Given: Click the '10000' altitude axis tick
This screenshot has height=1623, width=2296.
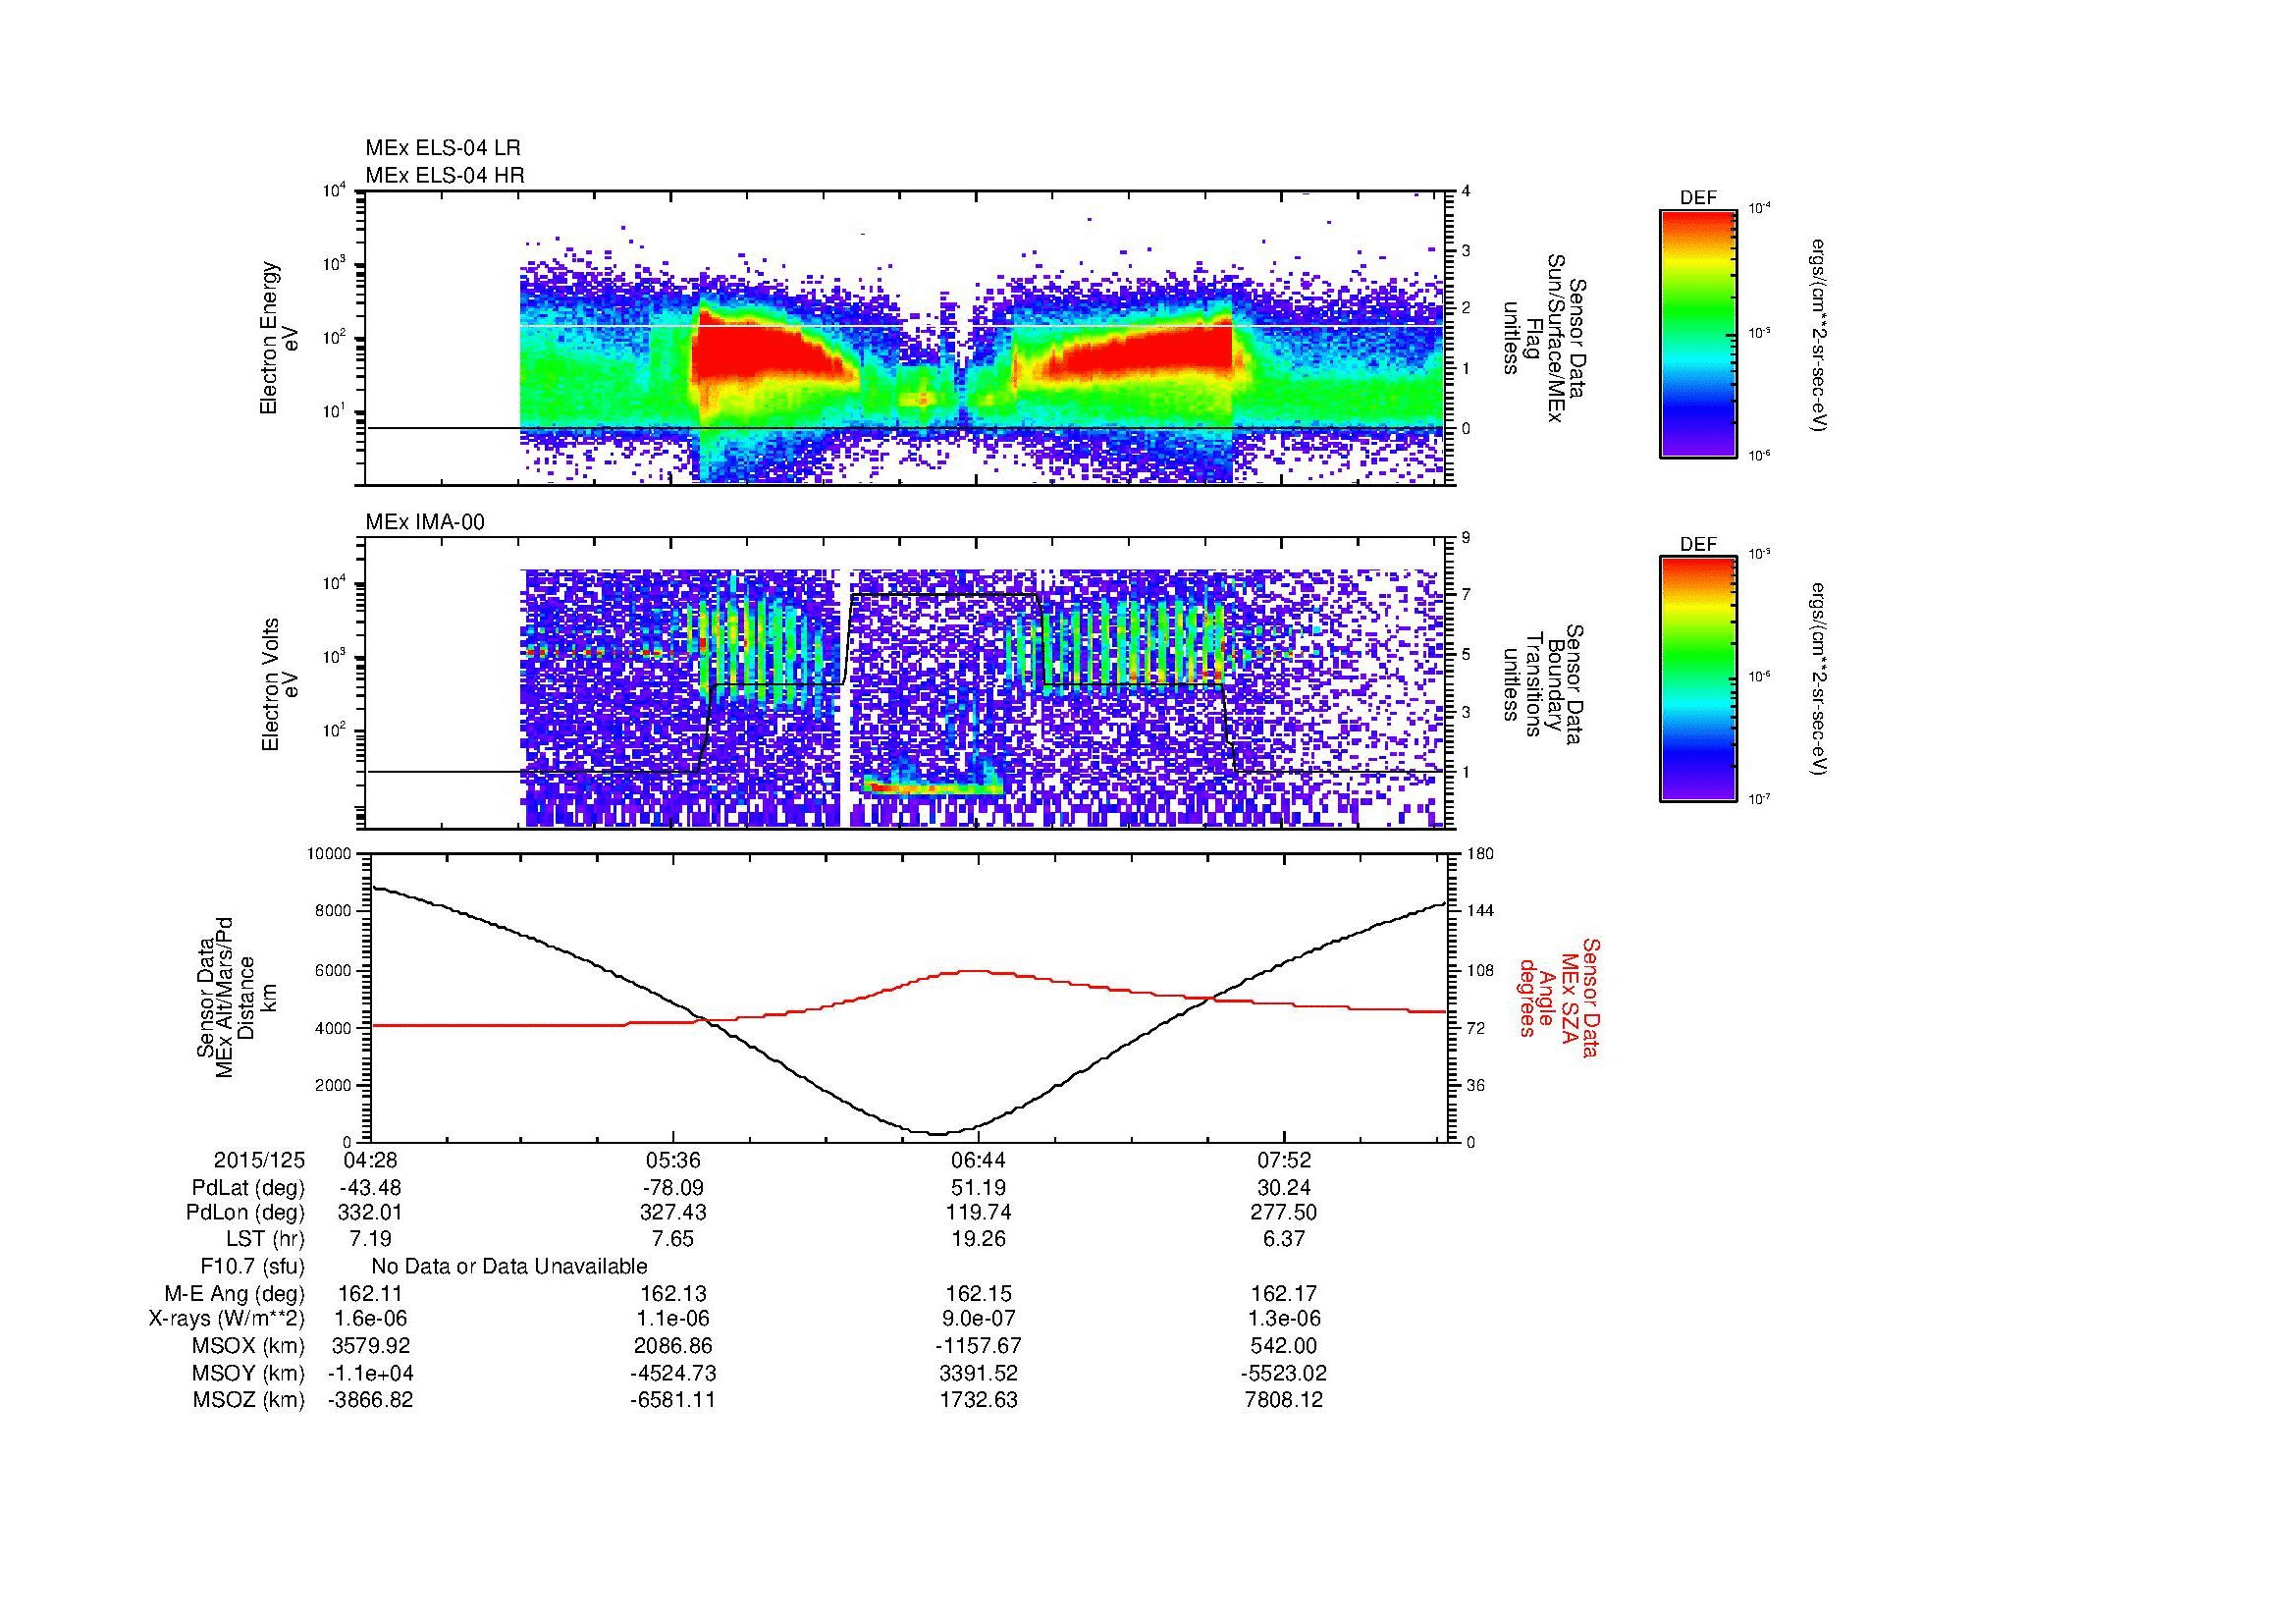Looking at the screenshot, I should click(x=329, y=854).
